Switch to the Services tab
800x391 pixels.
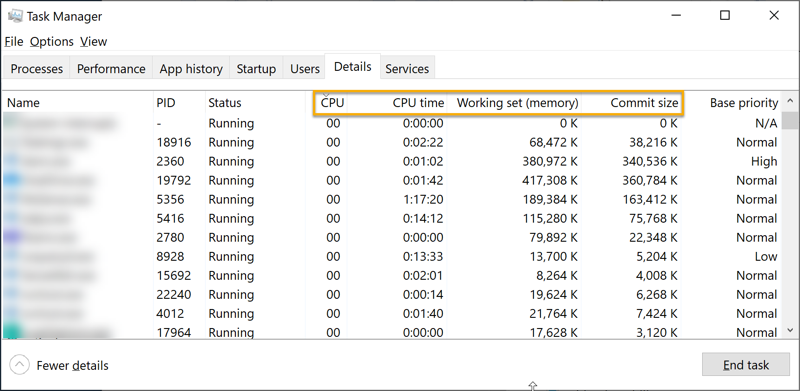point(407,69)
